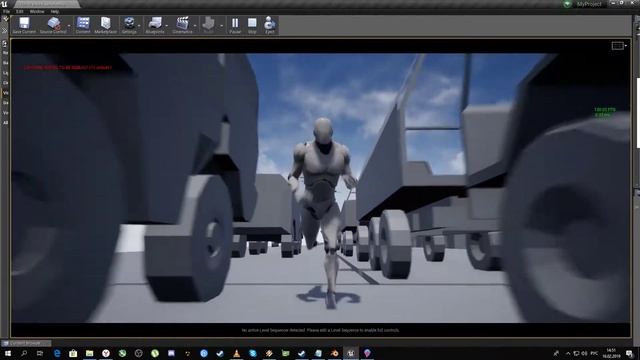Screen dimensions: 640x360
Task: Open the volume control in system tray
Action: [x=584, y=353]
